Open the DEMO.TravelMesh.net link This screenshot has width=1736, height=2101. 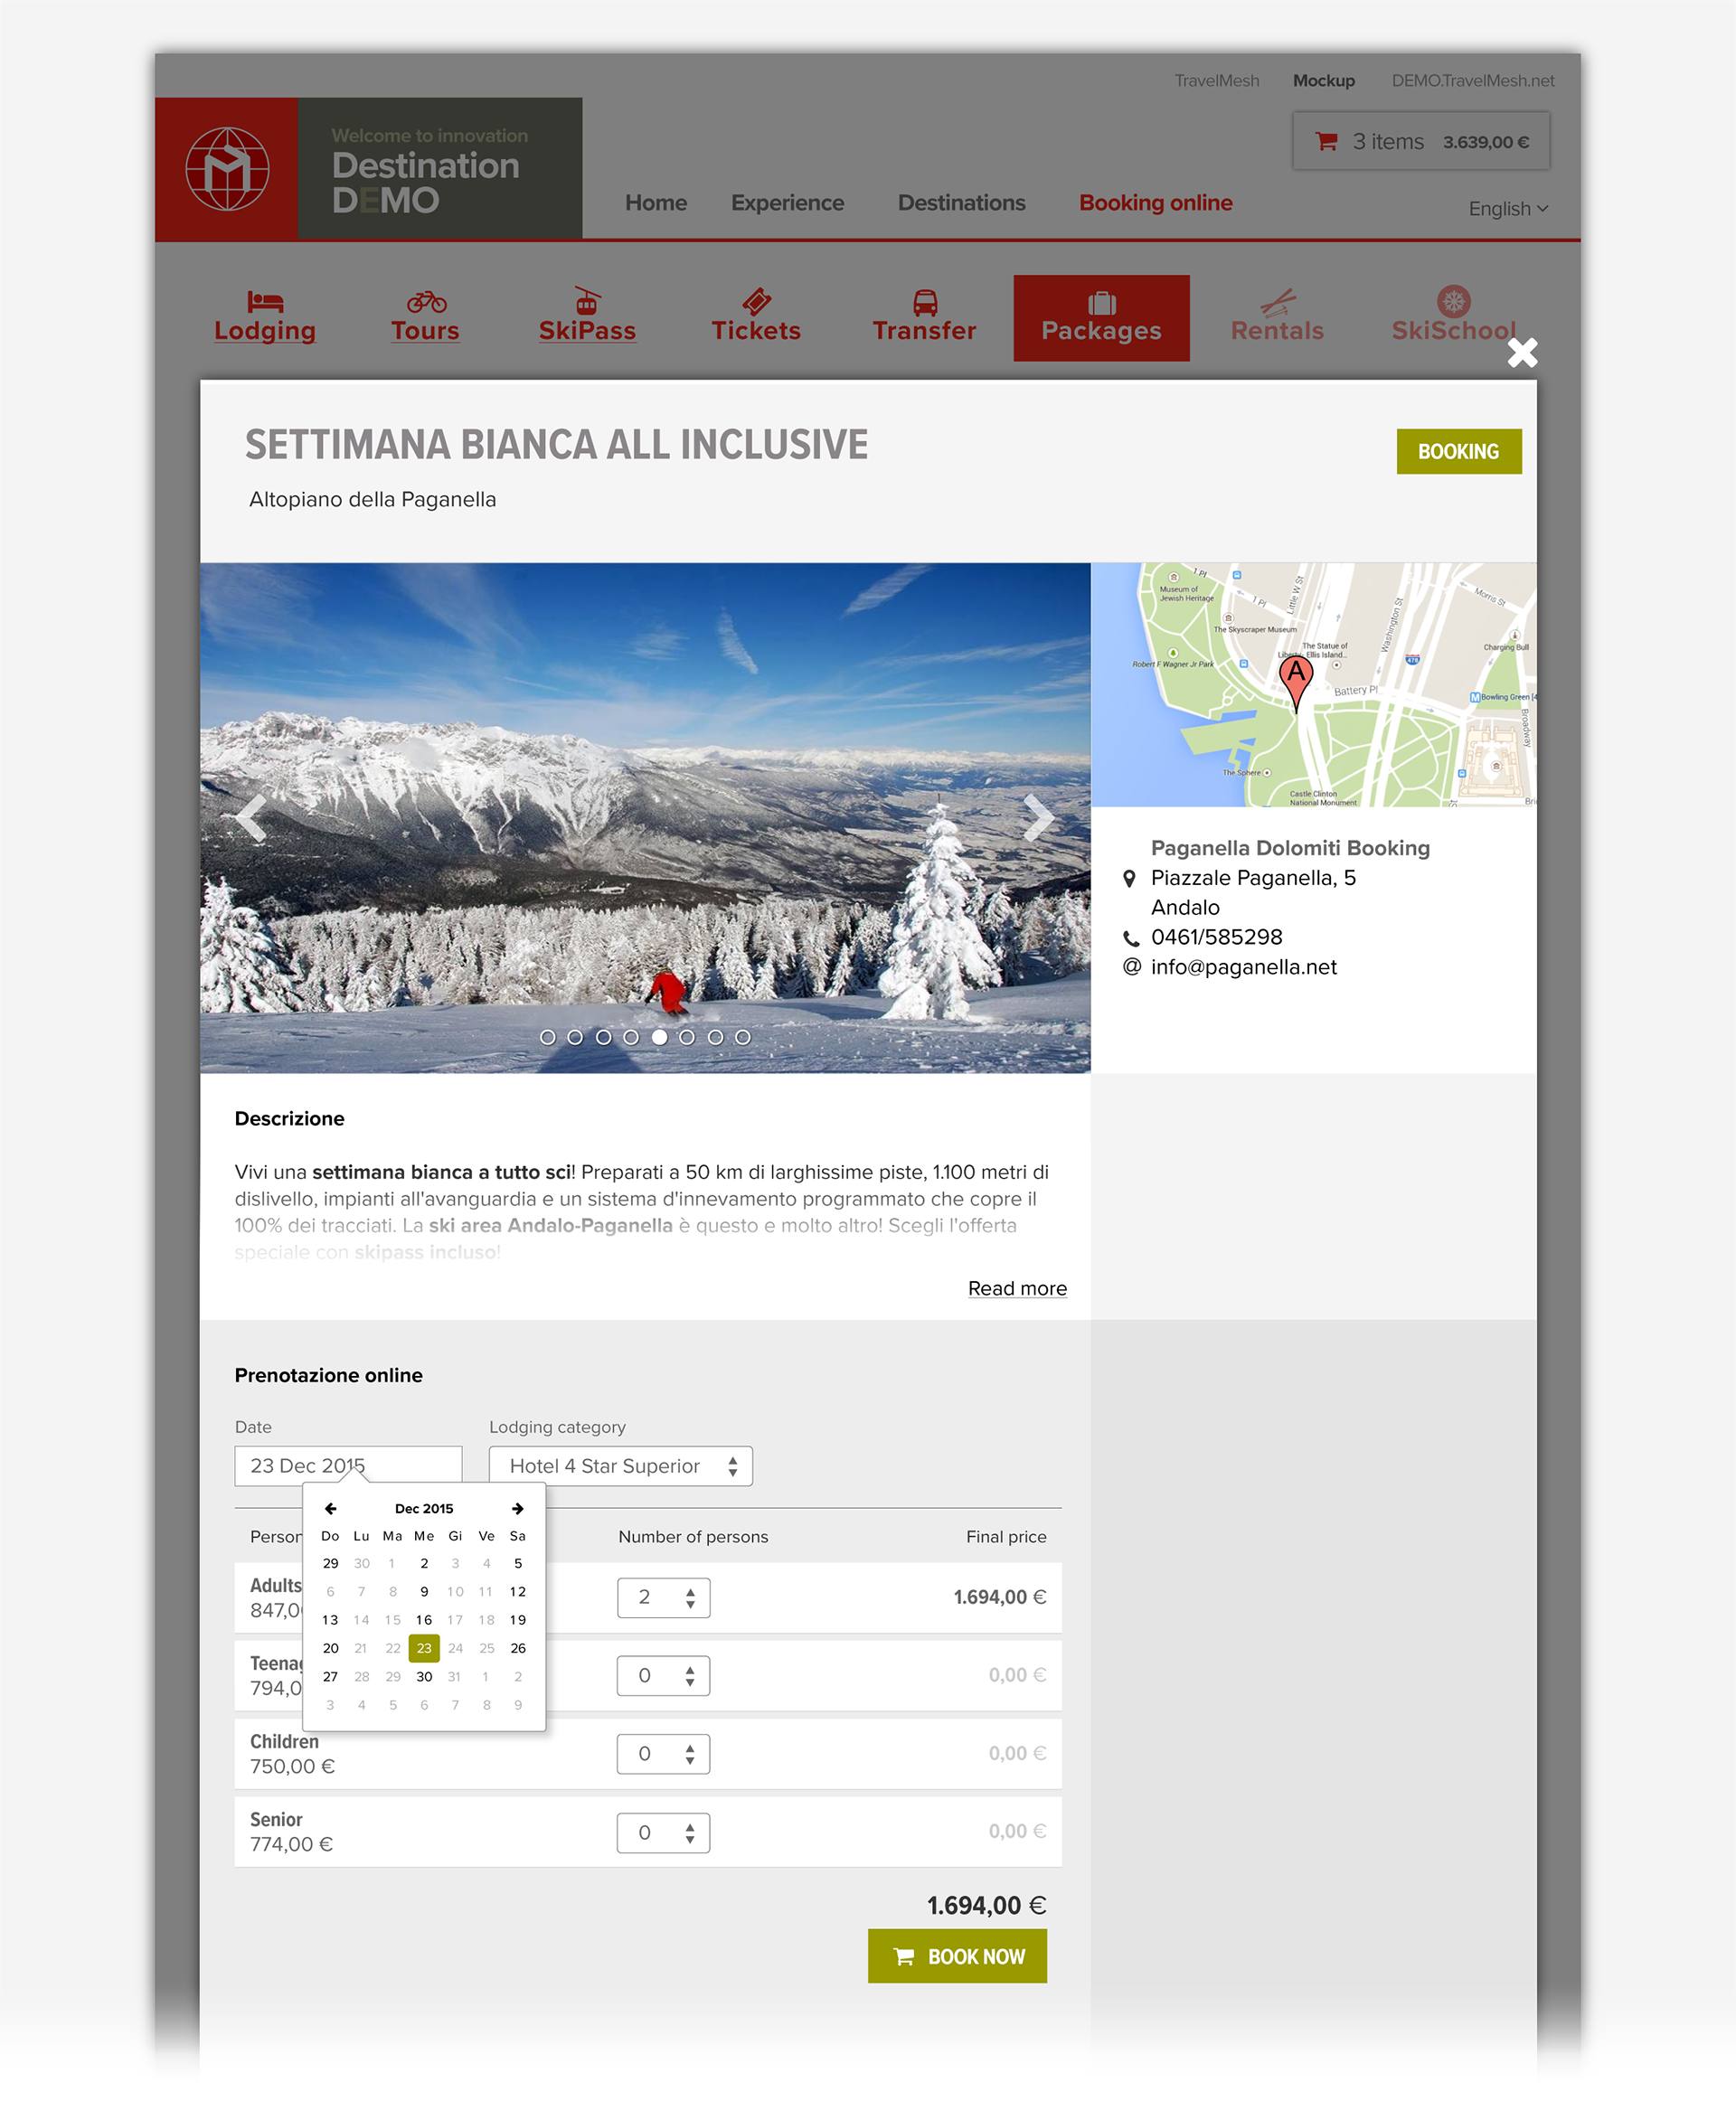pyautogui.click(x=1472, y=80)
